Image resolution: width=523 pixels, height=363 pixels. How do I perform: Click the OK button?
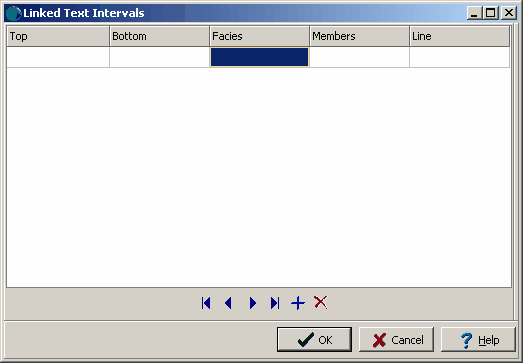(314, 340)
